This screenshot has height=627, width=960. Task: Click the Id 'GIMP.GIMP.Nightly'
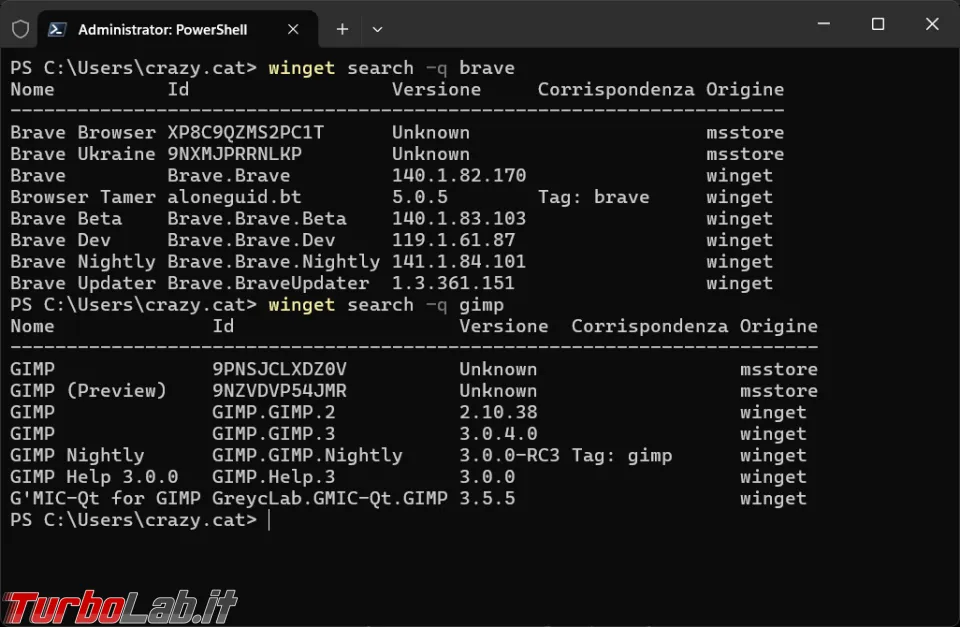[x=307, y=456]
